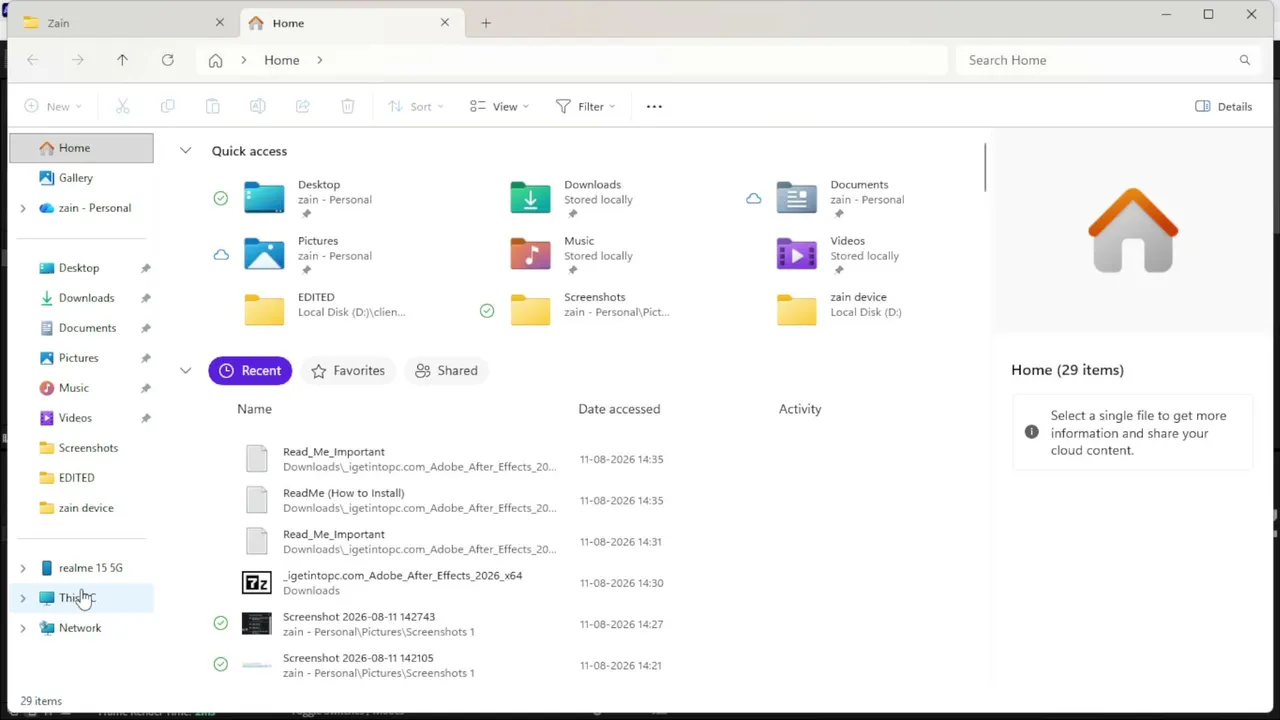This screenshot has height=720, width=1280.
Task: Show the Recent files tab
Action: click(250, 371)
